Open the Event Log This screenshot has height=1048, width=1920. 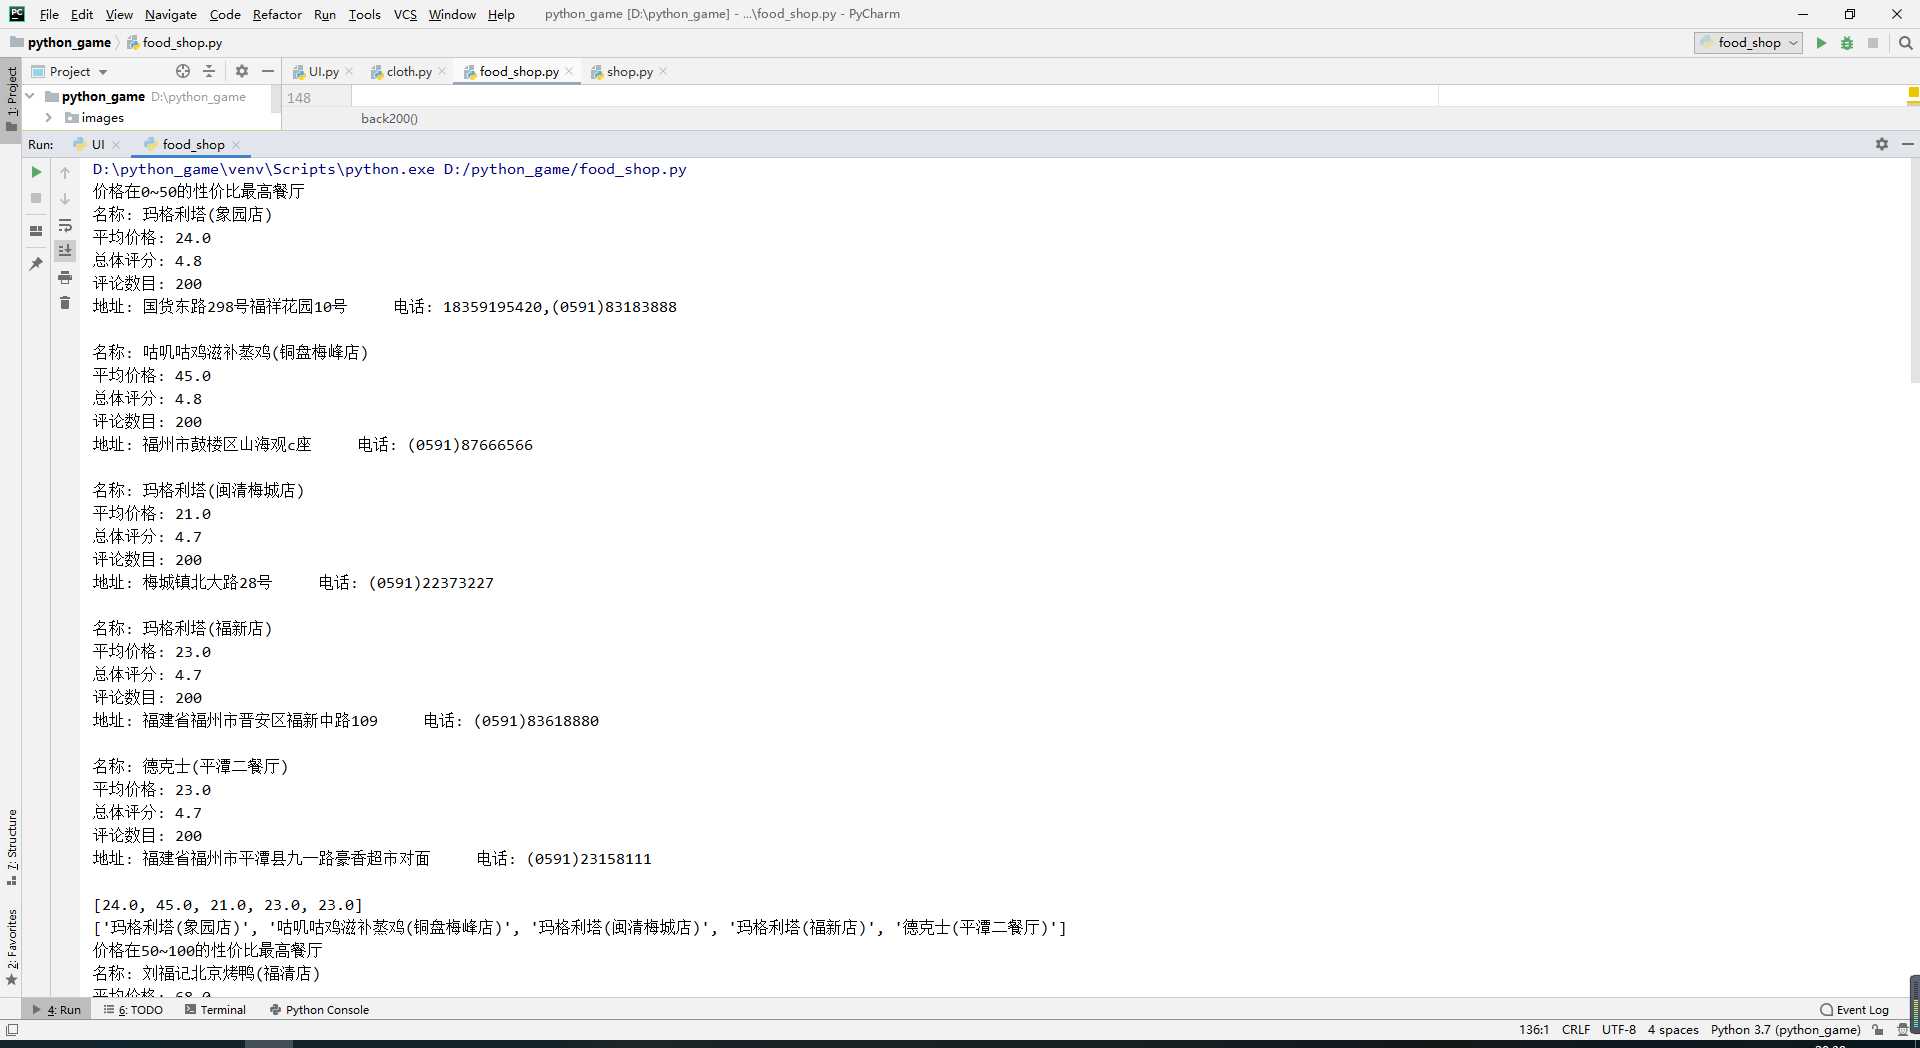(1854, 1010)
